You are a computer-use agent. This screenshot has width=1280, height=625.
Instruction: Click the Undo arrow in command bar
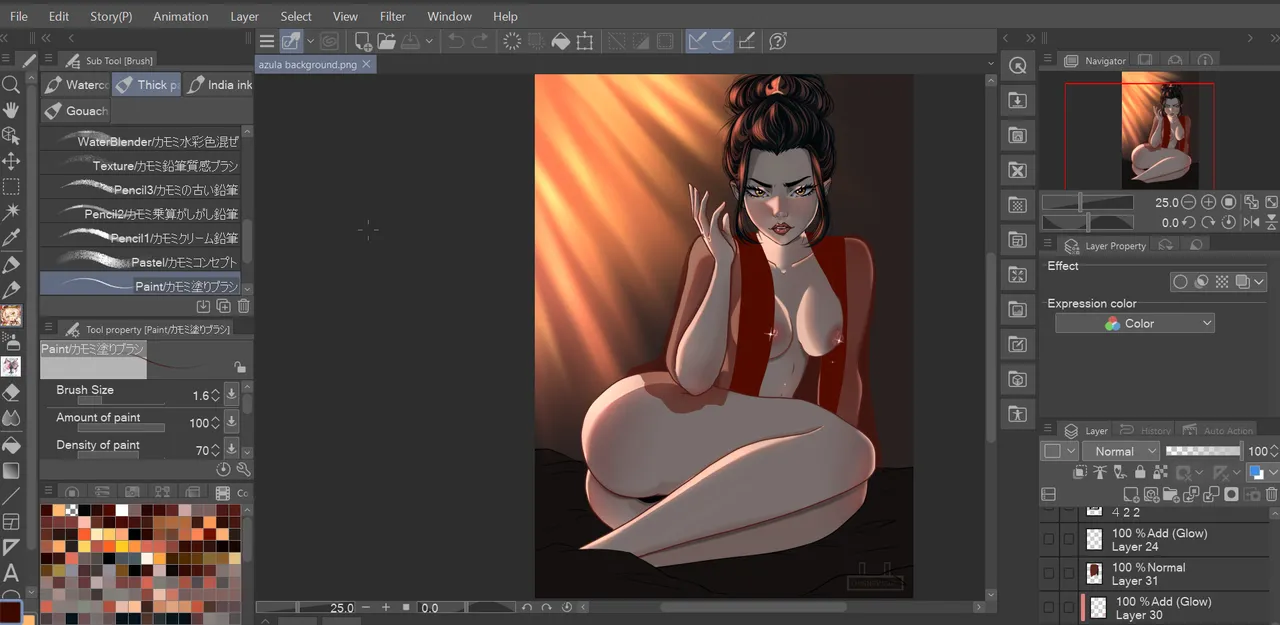(456, 41)
